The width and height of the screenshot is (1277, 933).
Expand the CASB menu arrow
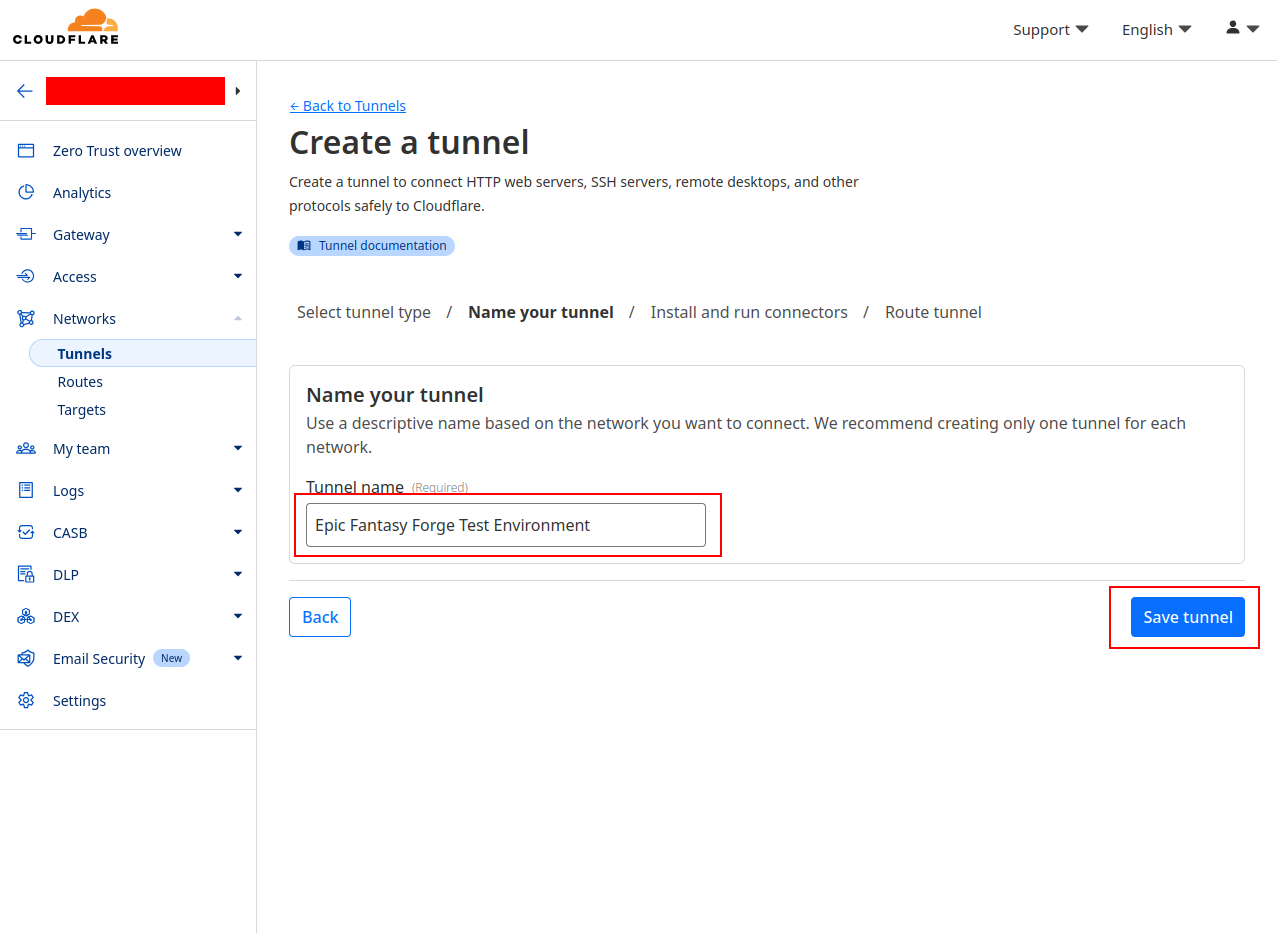(238, 532)
